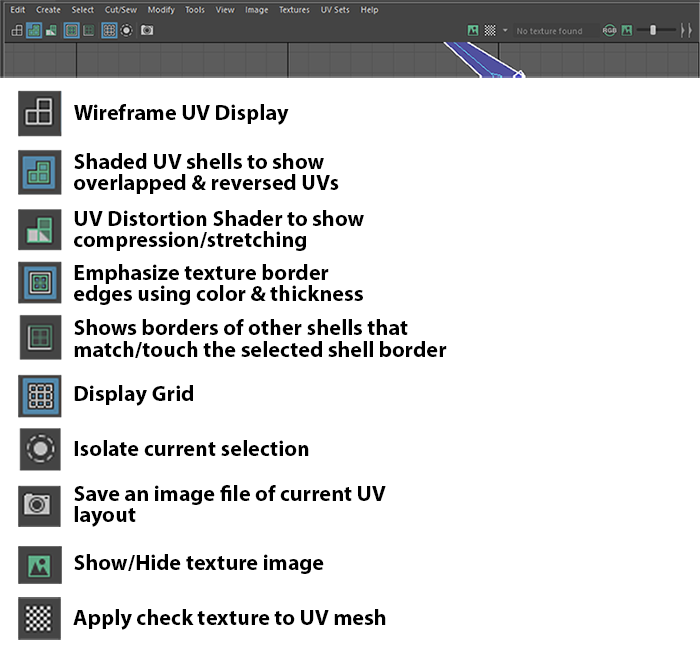Screen dimensions: 700x668
Task: Click the camera UV snapshot toolbar icon
Action: coord(147,31)
